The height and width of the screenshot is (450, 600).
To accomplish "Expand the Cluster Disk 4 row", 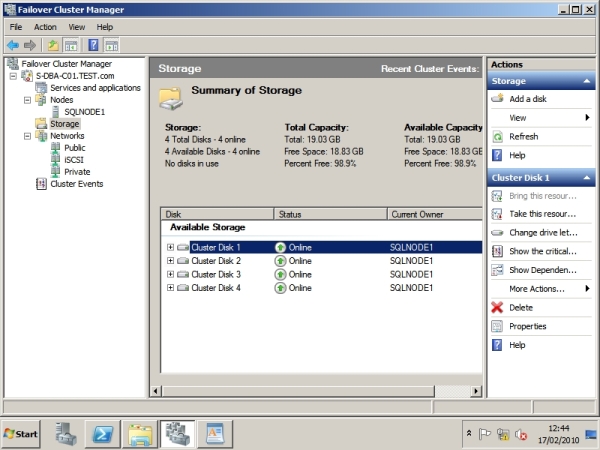I will [x=171, y=288].
